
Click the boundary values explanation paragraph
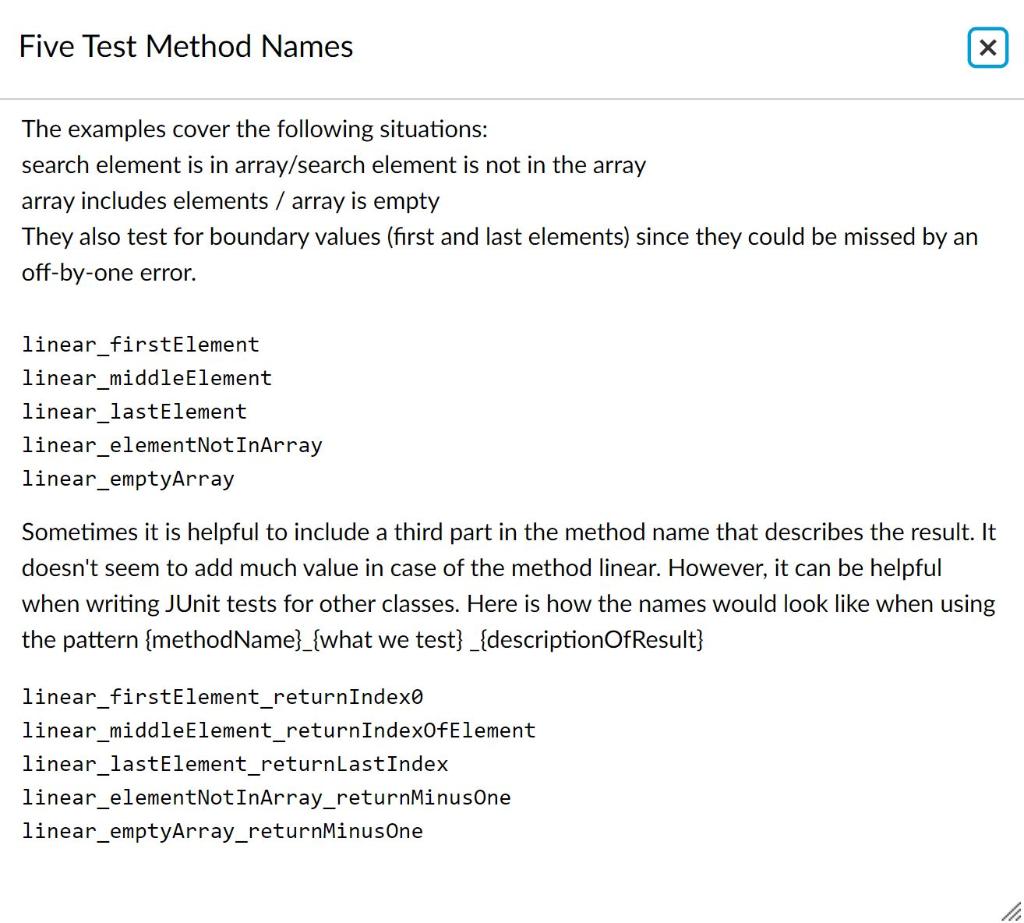(x=500, y=237)
